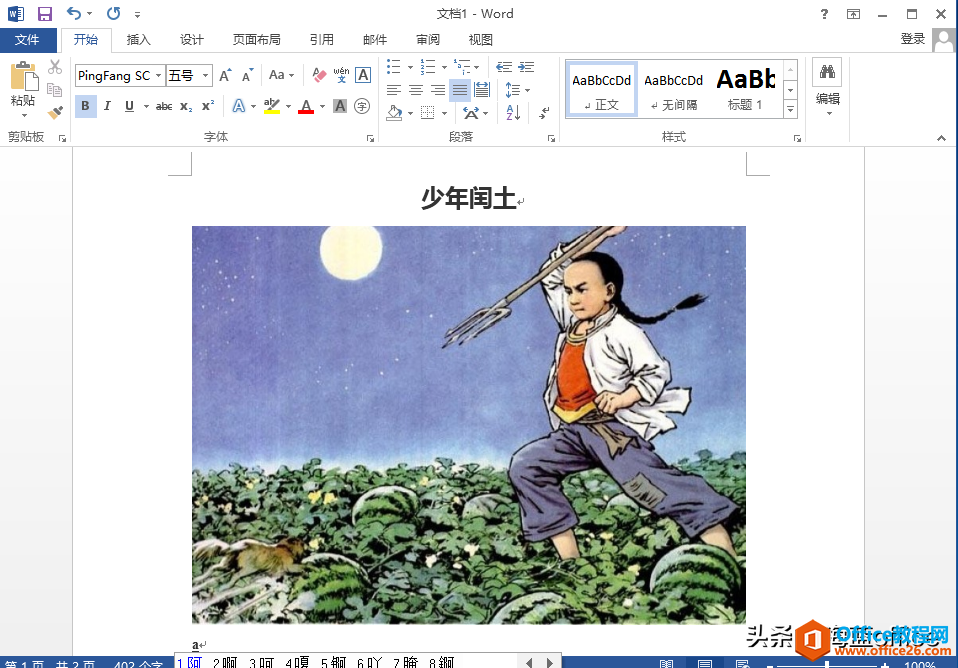Switch to the 视图 View tab

pyautogui.click(x=481, y=40)
